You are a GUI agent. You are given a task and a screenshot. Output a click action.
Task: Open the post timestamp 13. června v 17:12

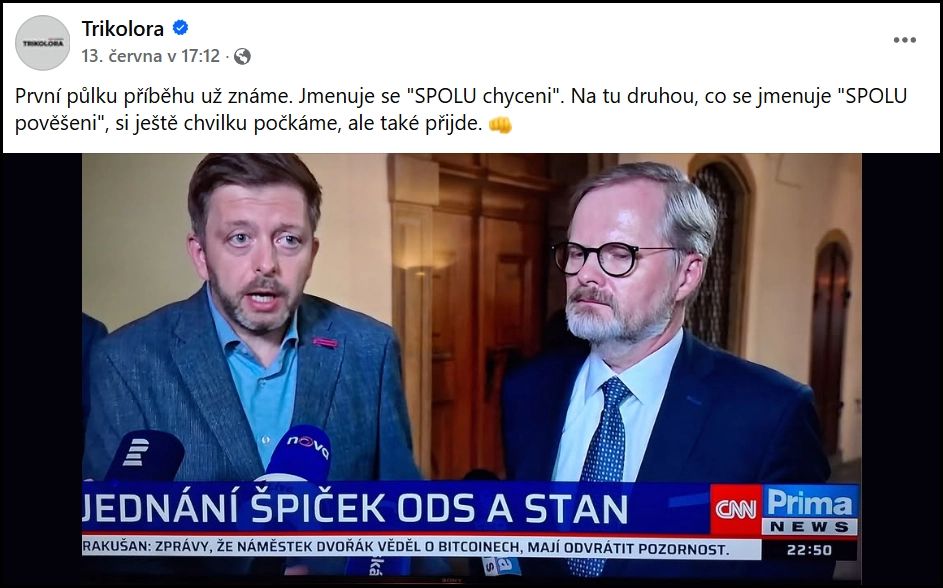(151, 56)
